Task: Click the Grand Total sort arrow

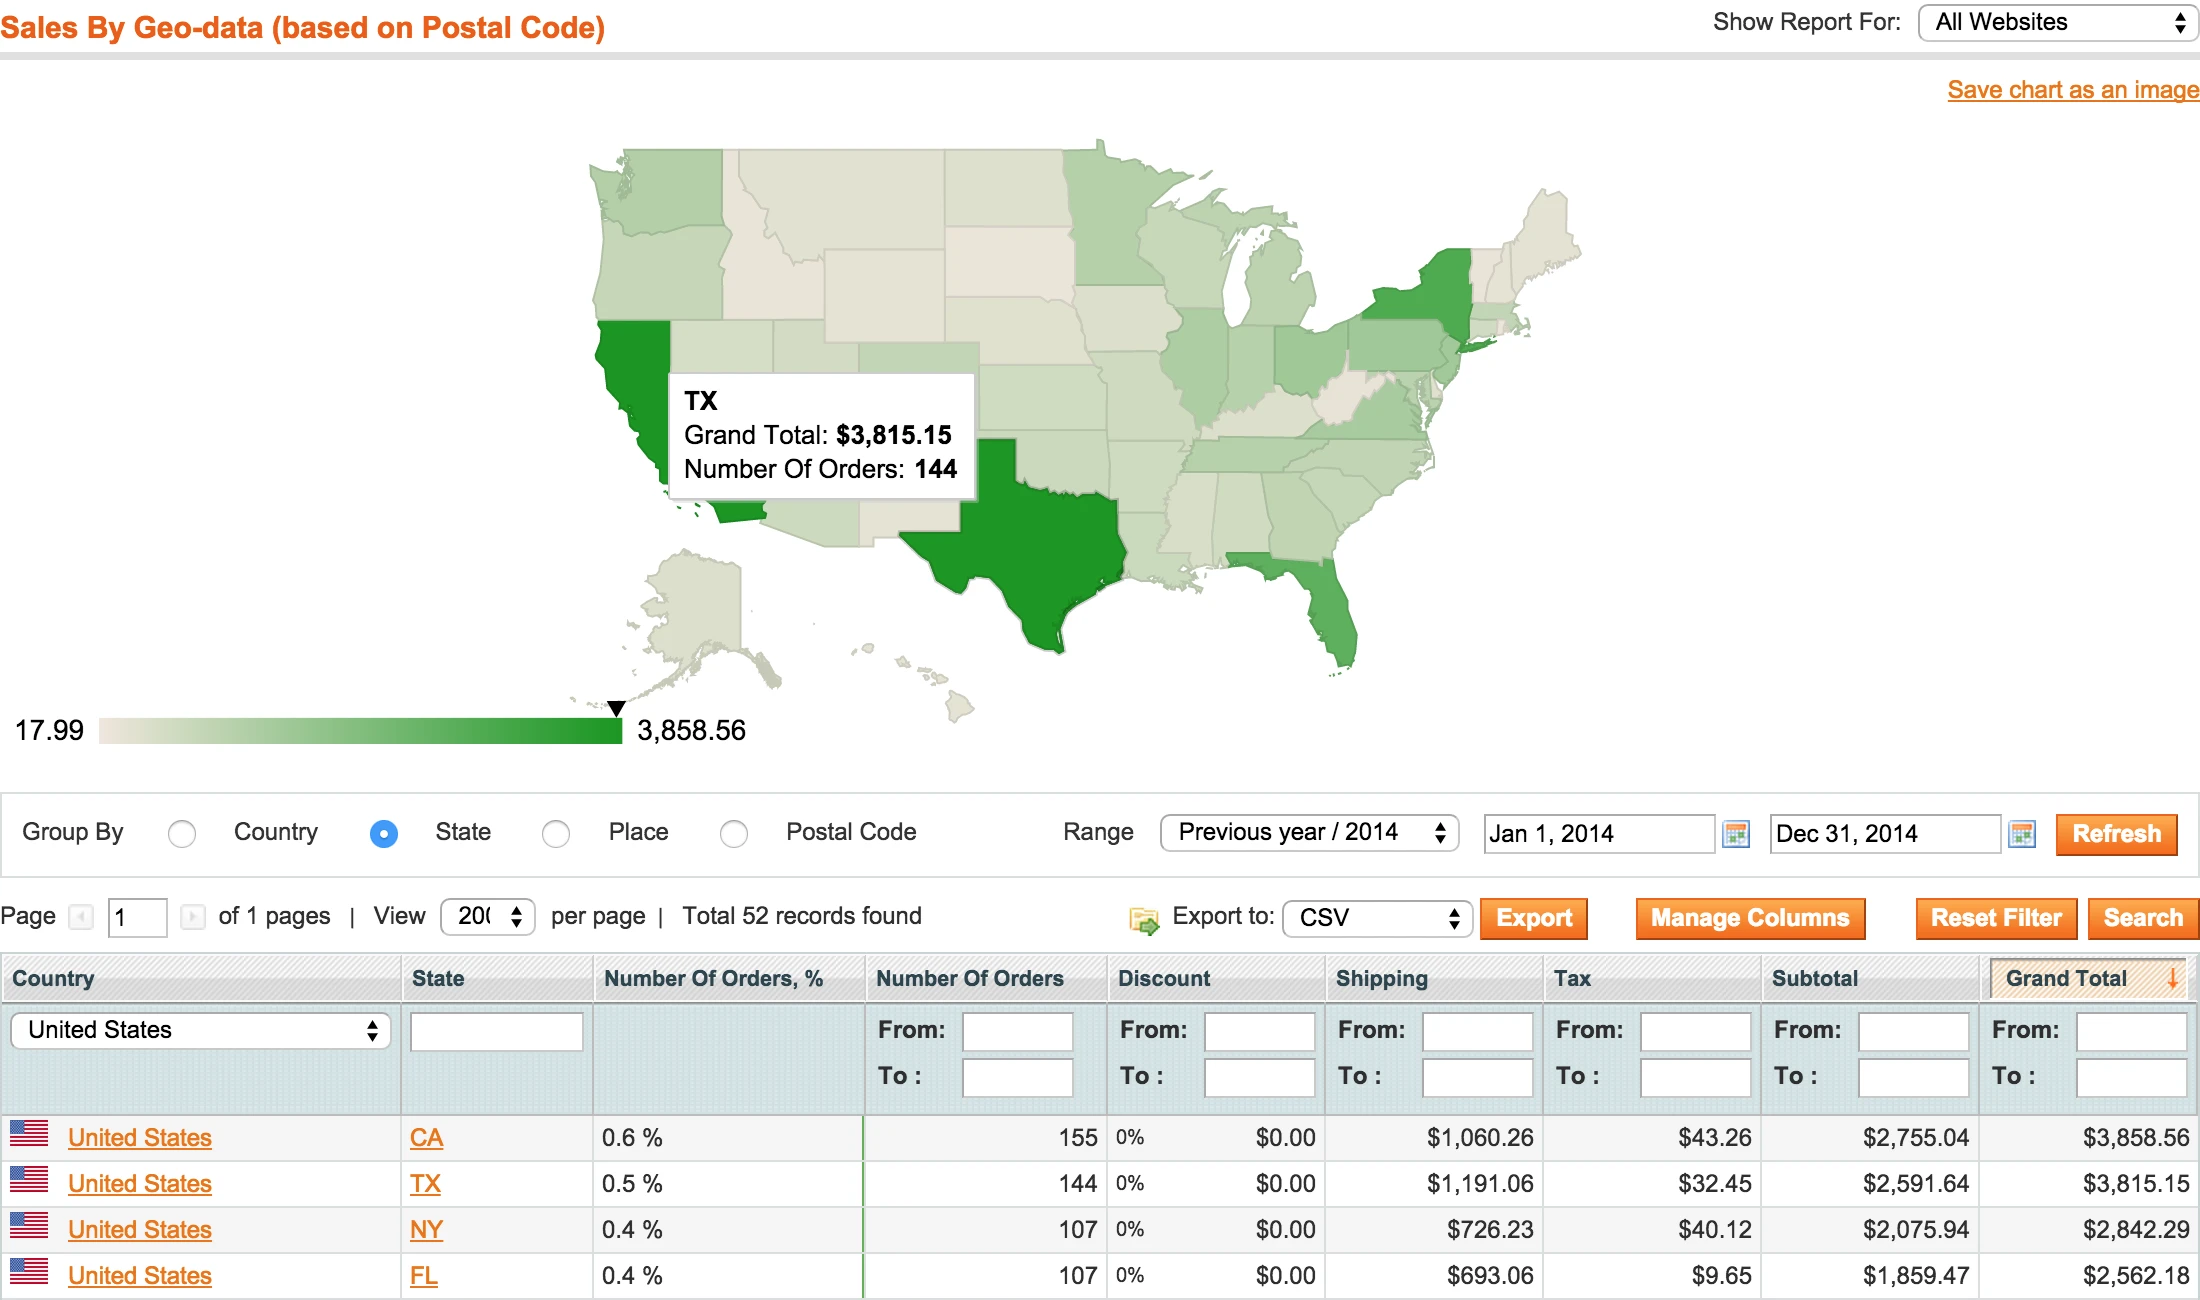Action: [x=2172, y=979]
